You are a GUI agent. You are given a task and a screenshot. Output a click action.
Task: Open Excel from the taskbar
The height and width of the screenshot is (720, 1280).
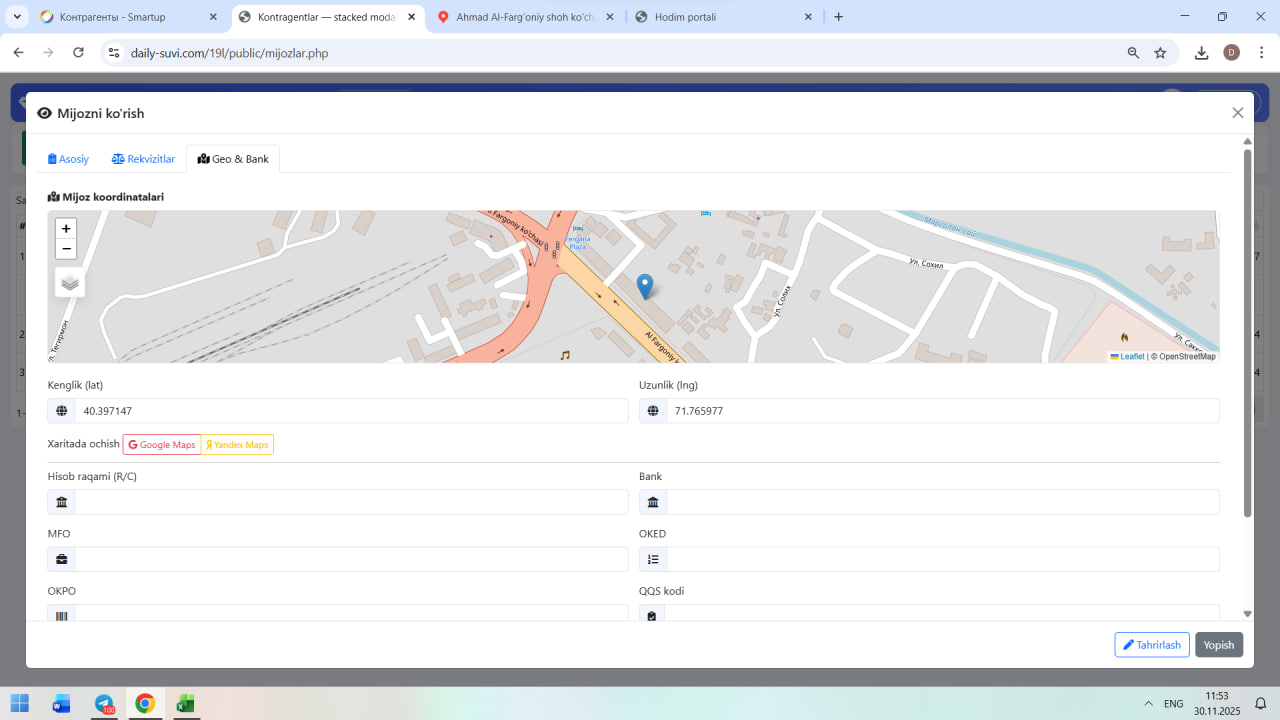click(x=185, y=703)
